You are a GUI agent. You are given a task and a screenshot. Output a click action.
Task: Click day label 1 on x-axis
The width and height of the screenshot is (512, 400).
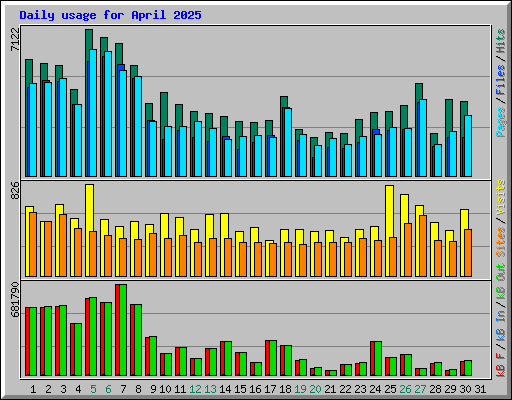33,389
